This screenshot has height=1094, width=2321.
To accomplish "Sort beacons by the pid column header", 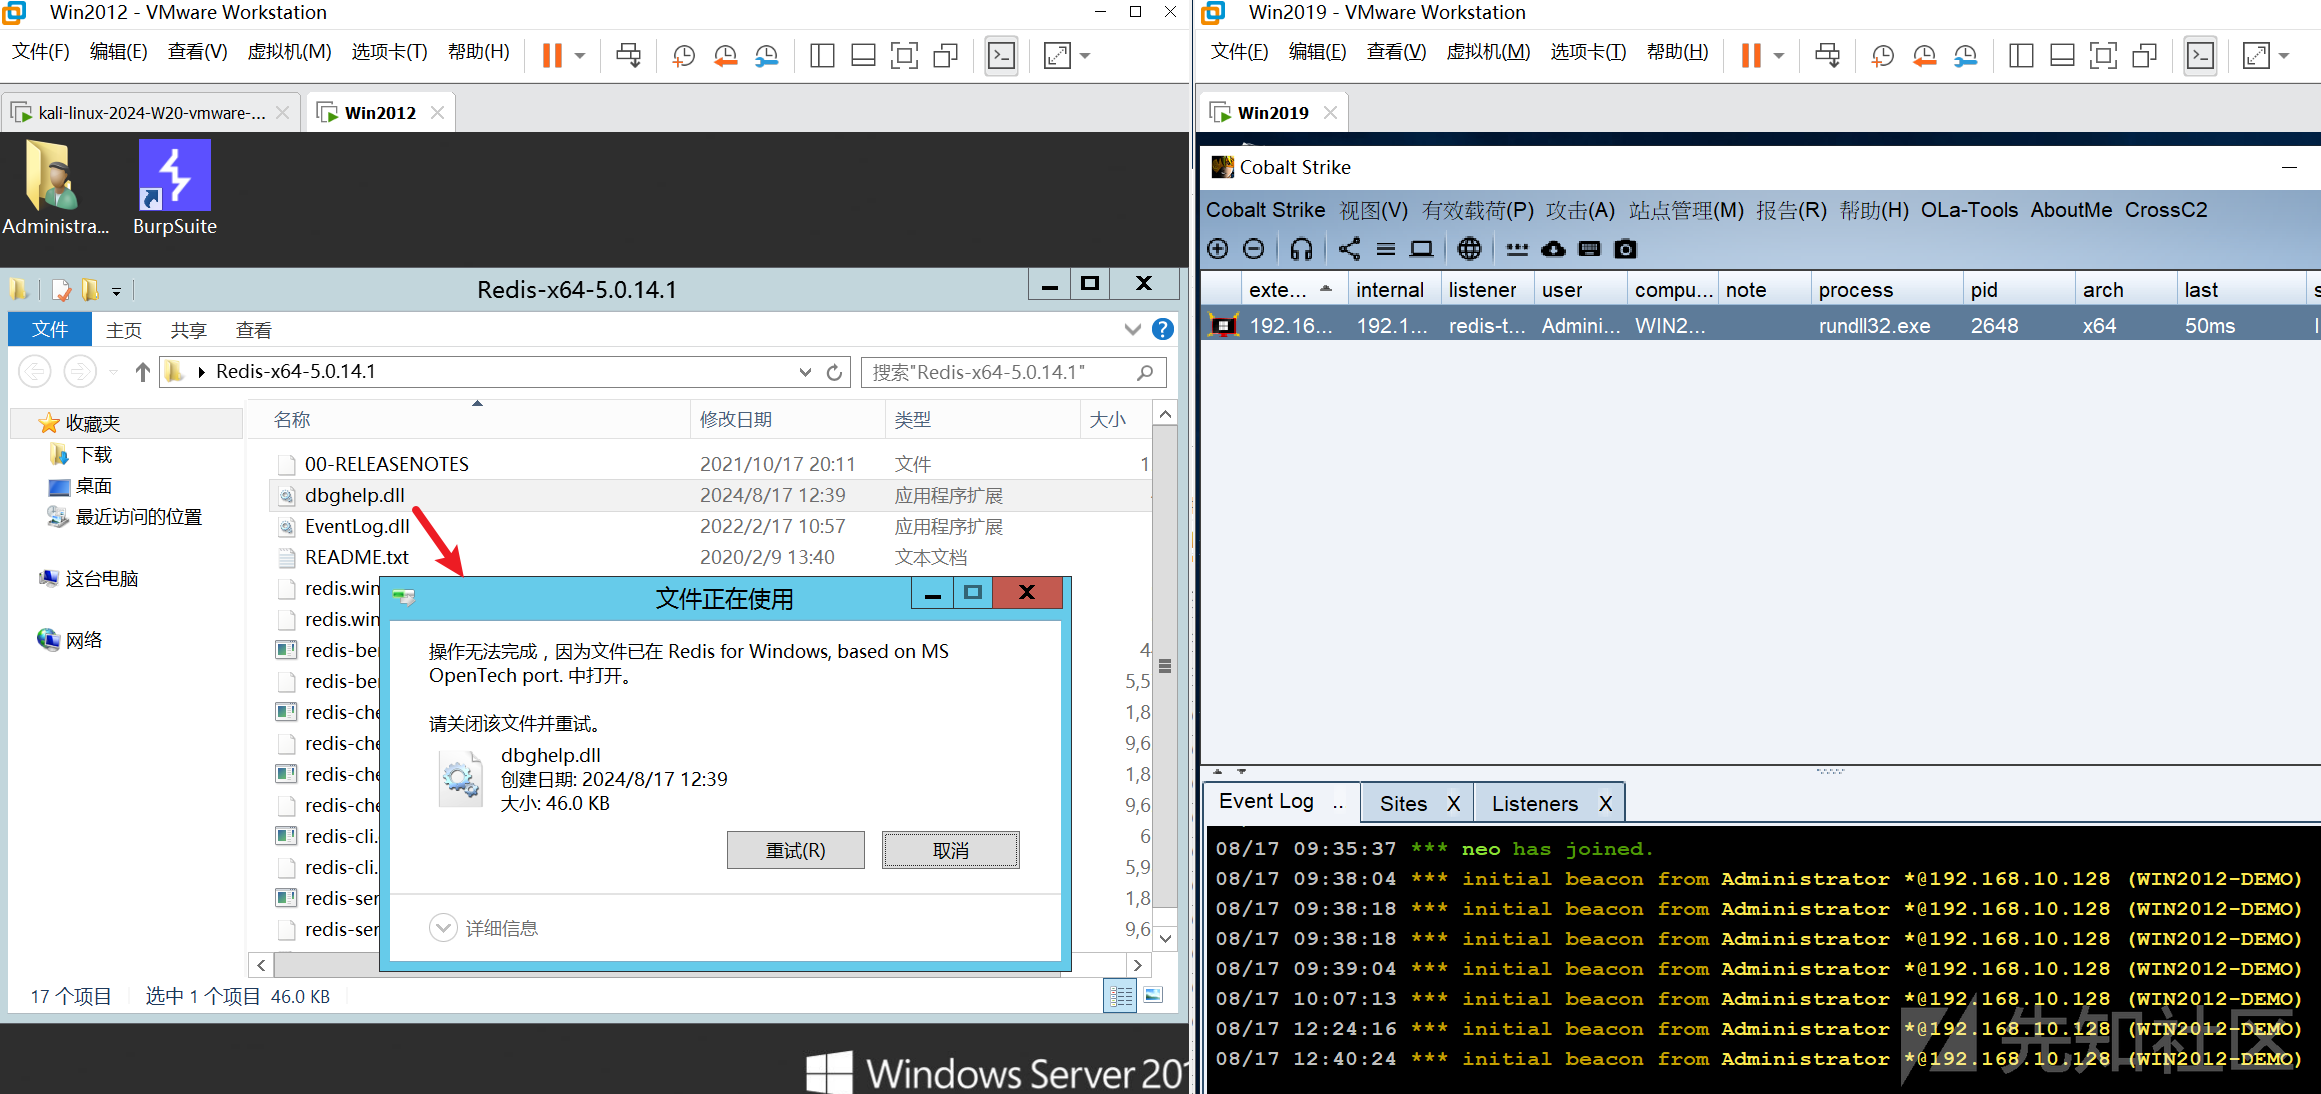I will click(x=2017, y=289).
